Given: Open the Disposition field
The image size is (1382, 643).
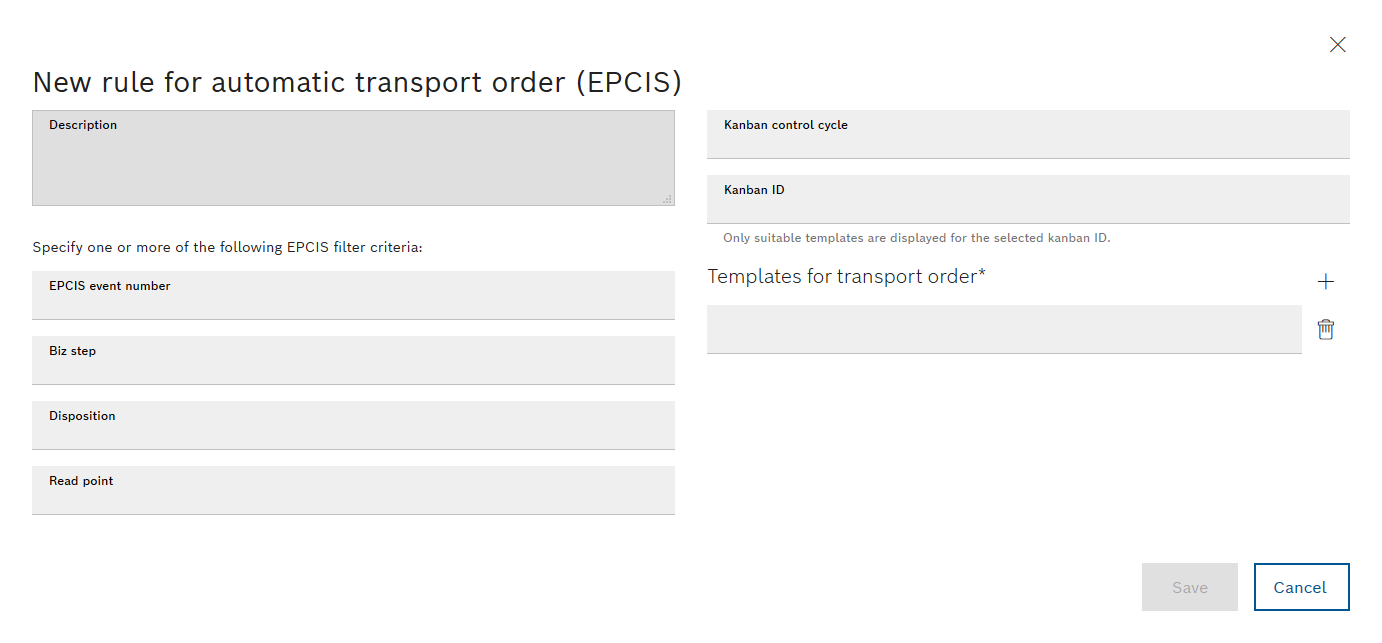Looking at the screenshot, I should [x=353, y=425].
